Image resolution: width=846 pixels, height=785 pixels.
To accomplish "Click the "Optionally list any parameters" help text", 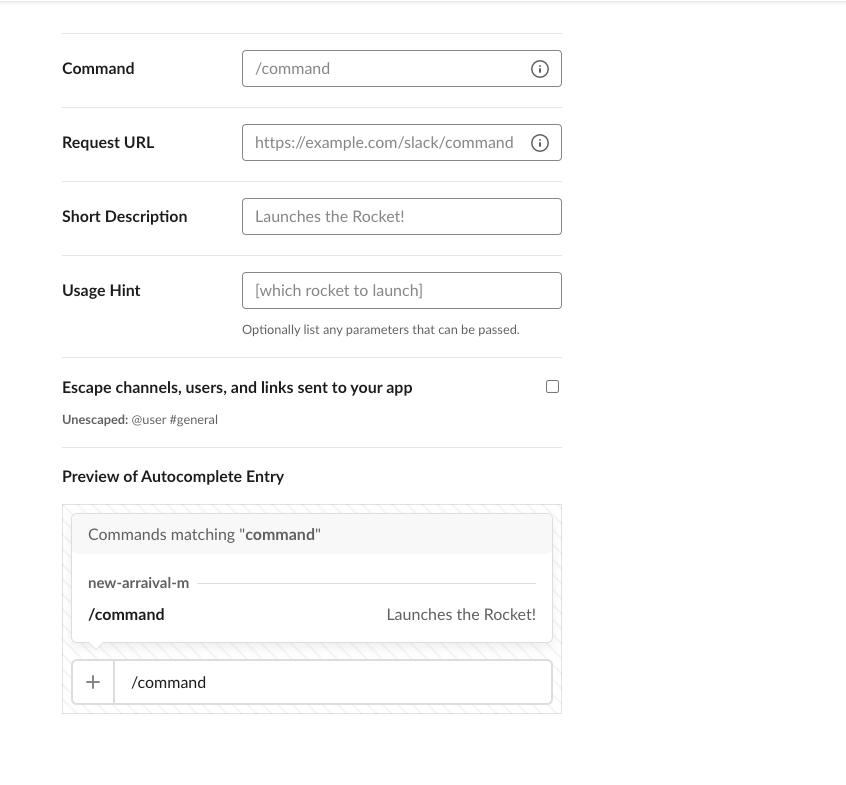I will [x=380, y=330].
